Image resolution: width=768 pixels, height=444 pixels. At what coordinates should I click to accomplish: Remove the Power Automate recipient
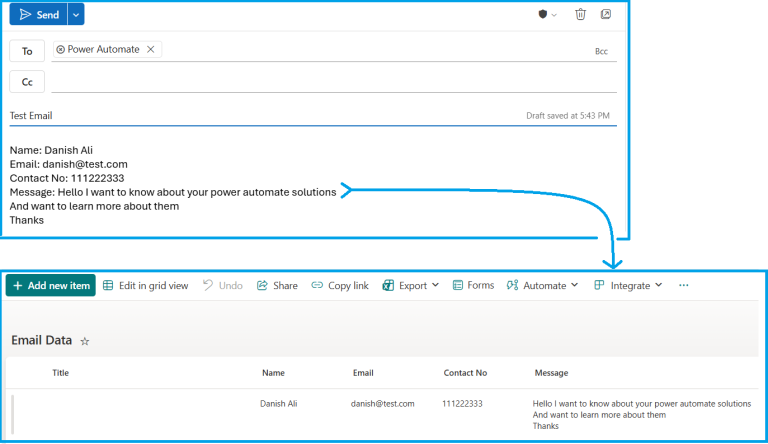151,49
